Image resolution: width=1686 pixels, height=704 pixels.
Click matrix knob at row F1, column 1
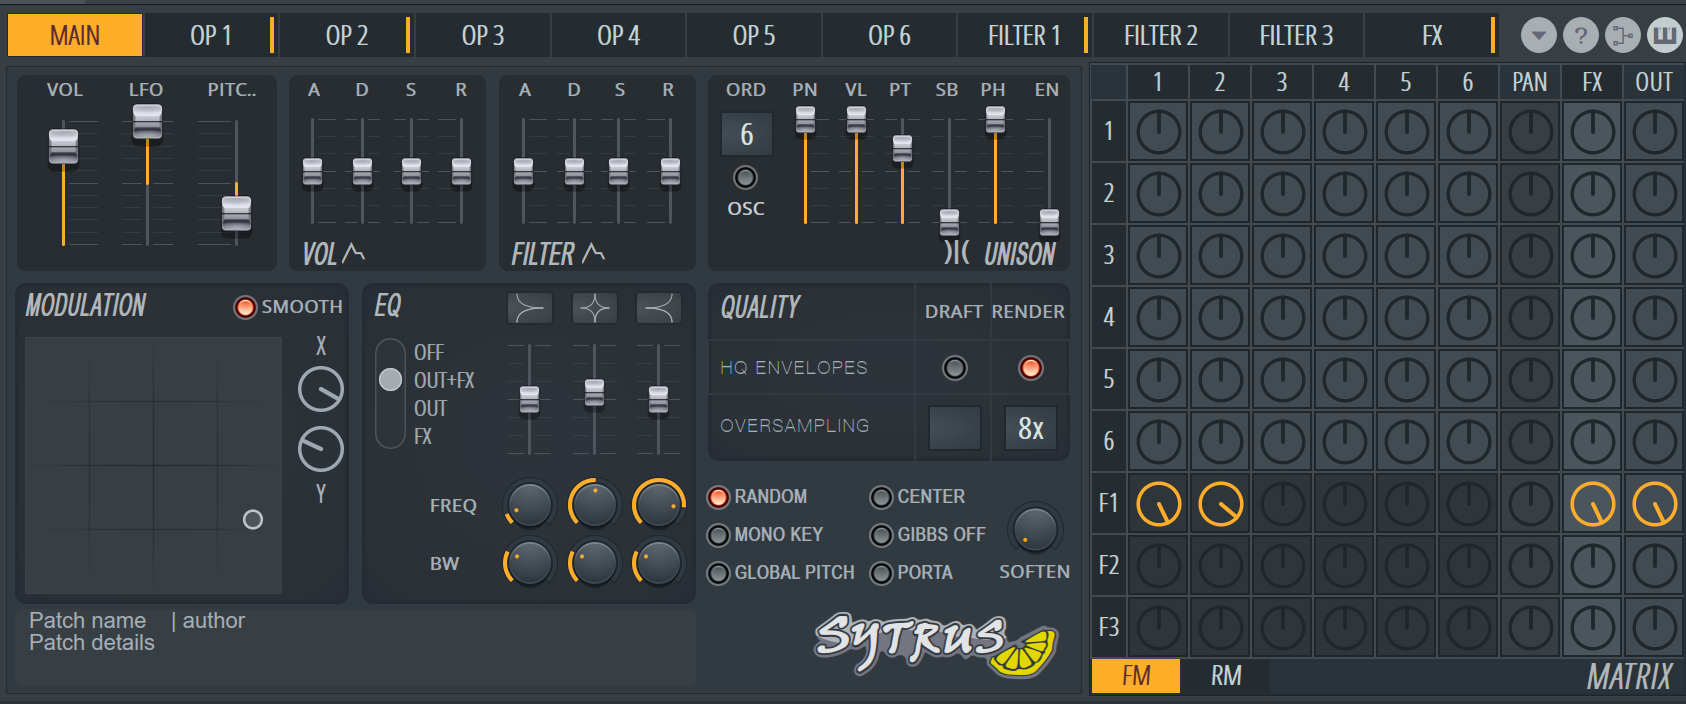[x=1159, y=504]
